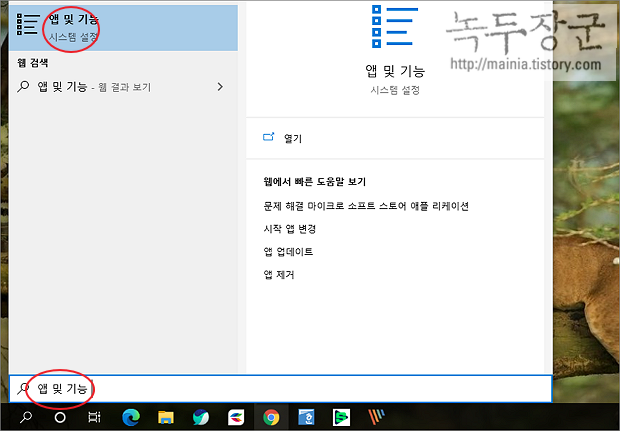Open File Explorer from taskbar
Viewport: 620px width, 431px height.
click(166, 417)
